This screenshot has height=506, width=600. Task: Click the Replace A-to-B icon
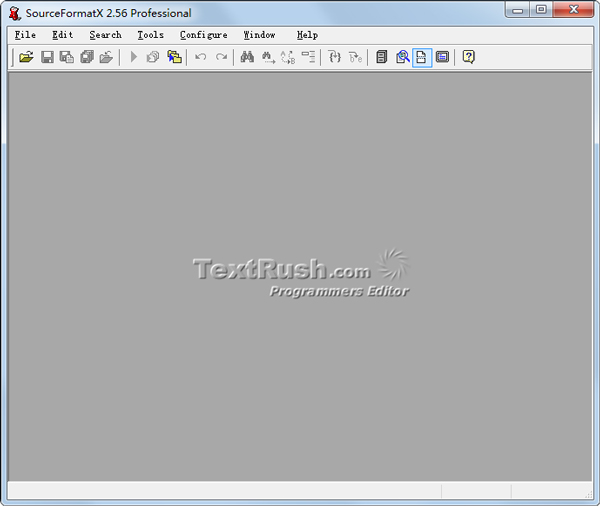tap(288, 57)
